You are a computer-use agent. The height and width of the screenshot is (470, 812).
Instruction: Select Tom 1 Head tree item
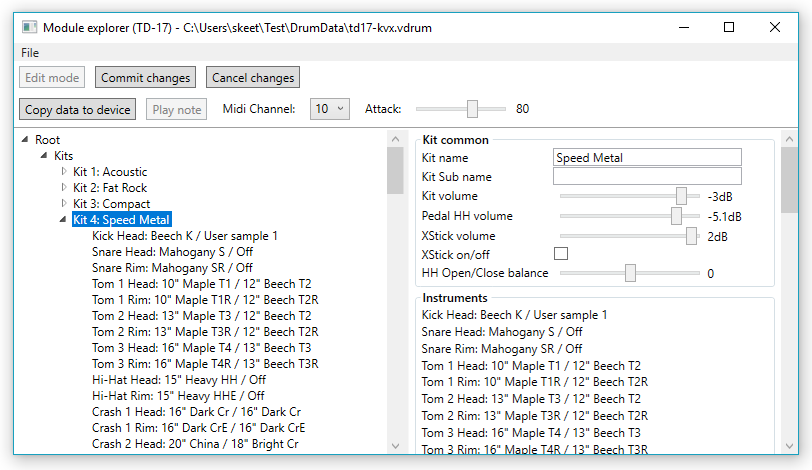(x=202, y=284)
